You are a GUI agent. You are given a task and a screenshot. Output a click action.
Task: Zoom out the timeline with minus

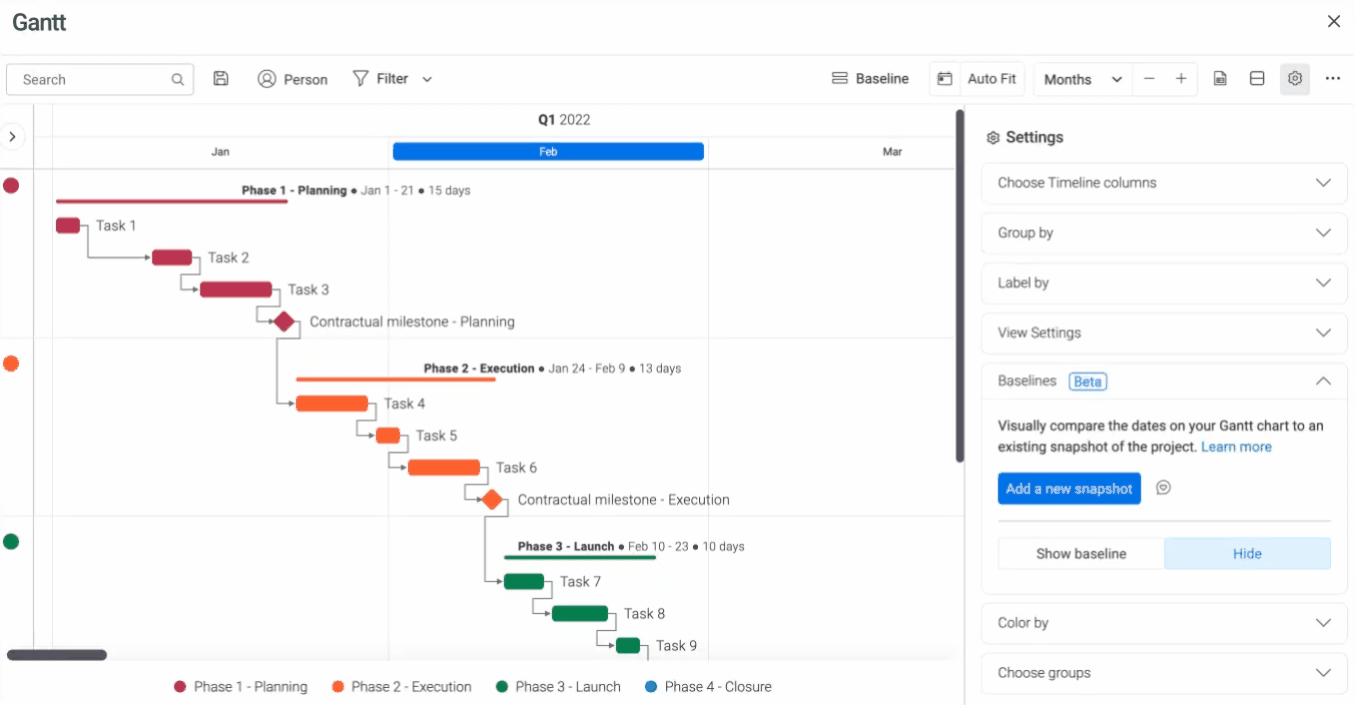(1149, 79)
